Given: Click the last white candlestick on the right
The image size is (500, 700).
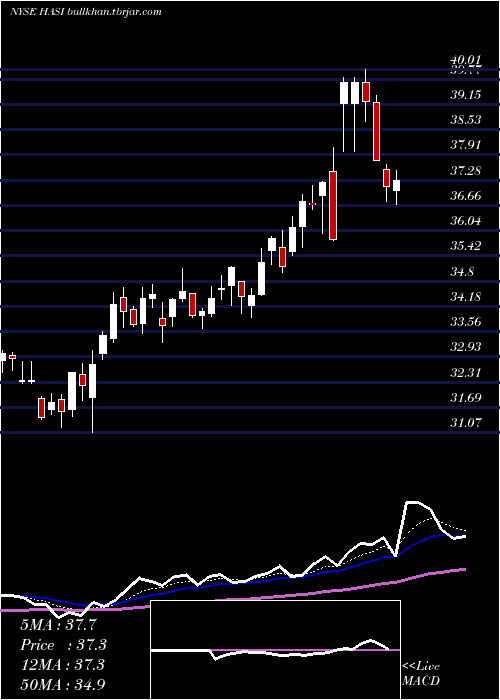Looking at the screenshot, I should click(x=396, y=185).
